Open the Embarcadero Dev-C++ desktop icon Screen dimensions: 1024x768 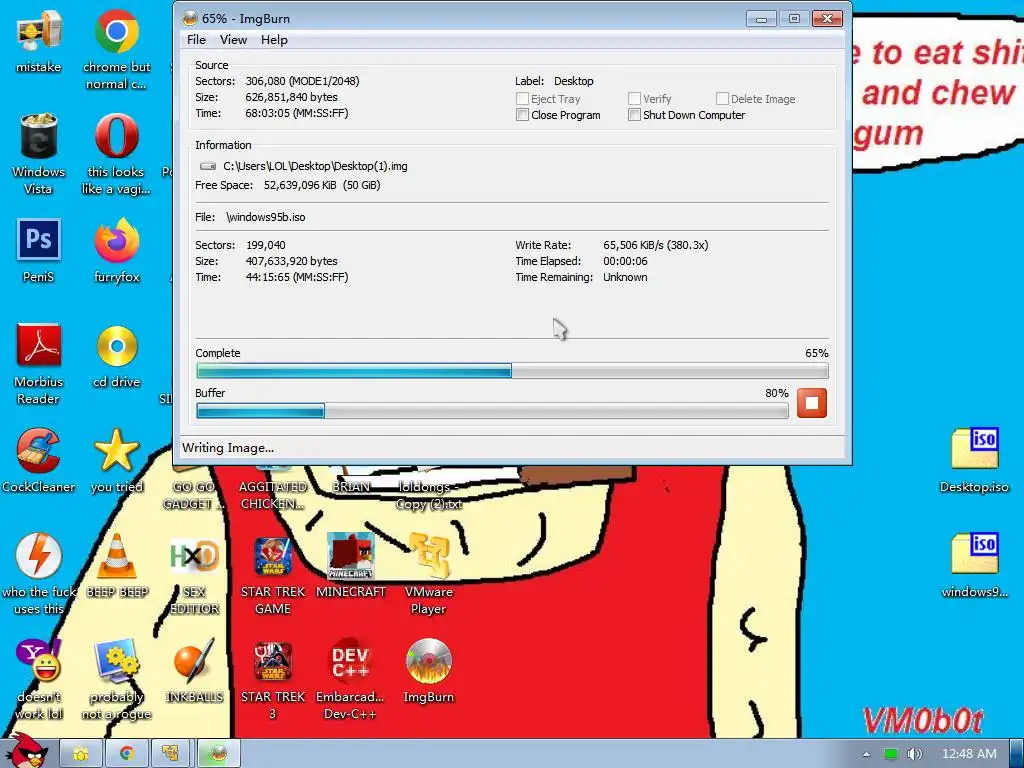coord(351,661)
